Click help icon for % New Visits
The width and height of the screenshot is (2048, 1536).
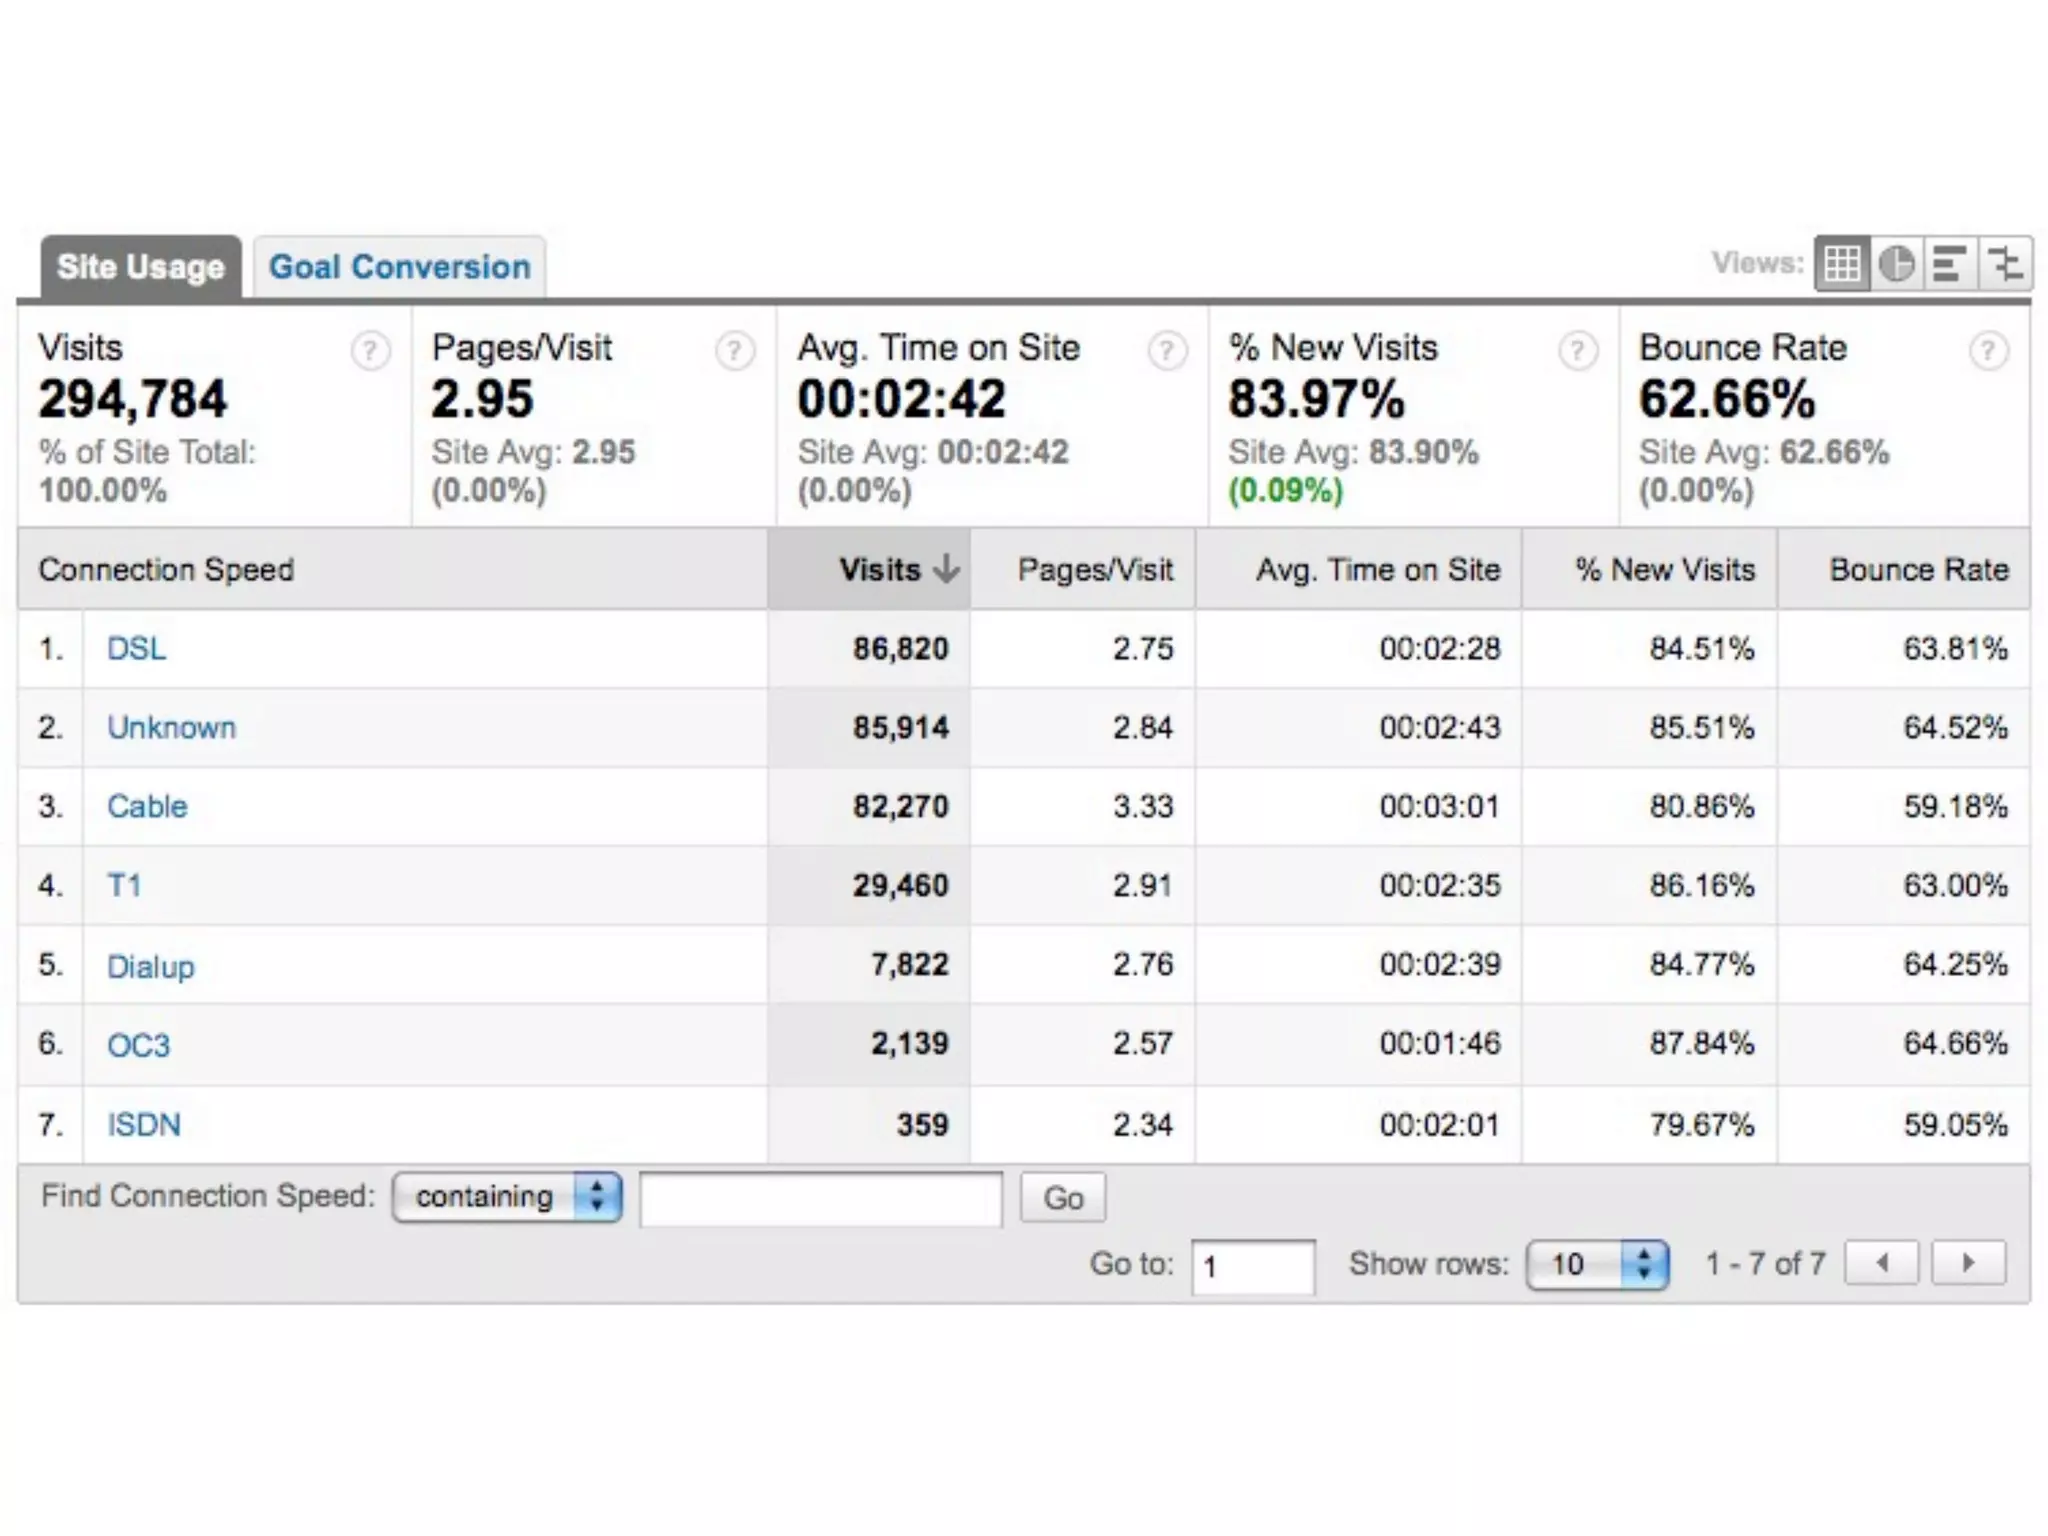1578,351
